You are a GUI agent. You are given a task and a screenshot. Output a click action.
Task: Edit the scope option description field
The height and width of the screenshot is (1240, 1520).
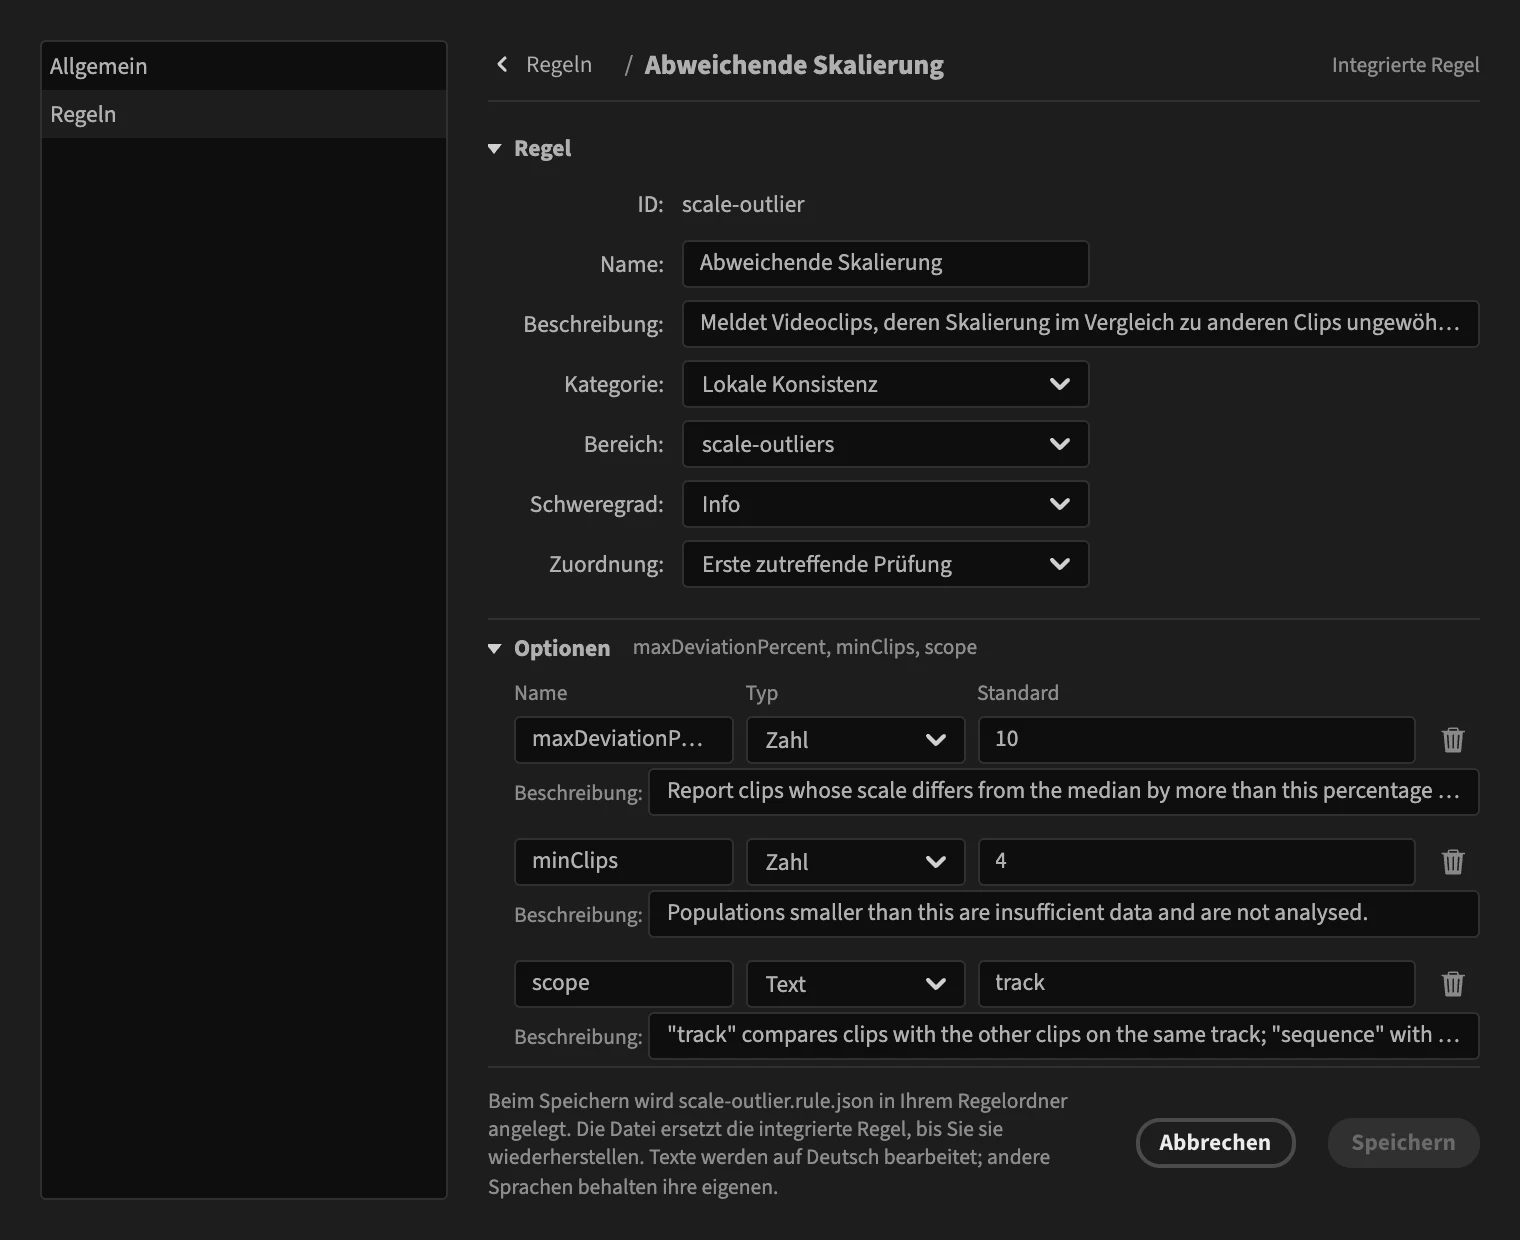[x=1063, y=1036]
